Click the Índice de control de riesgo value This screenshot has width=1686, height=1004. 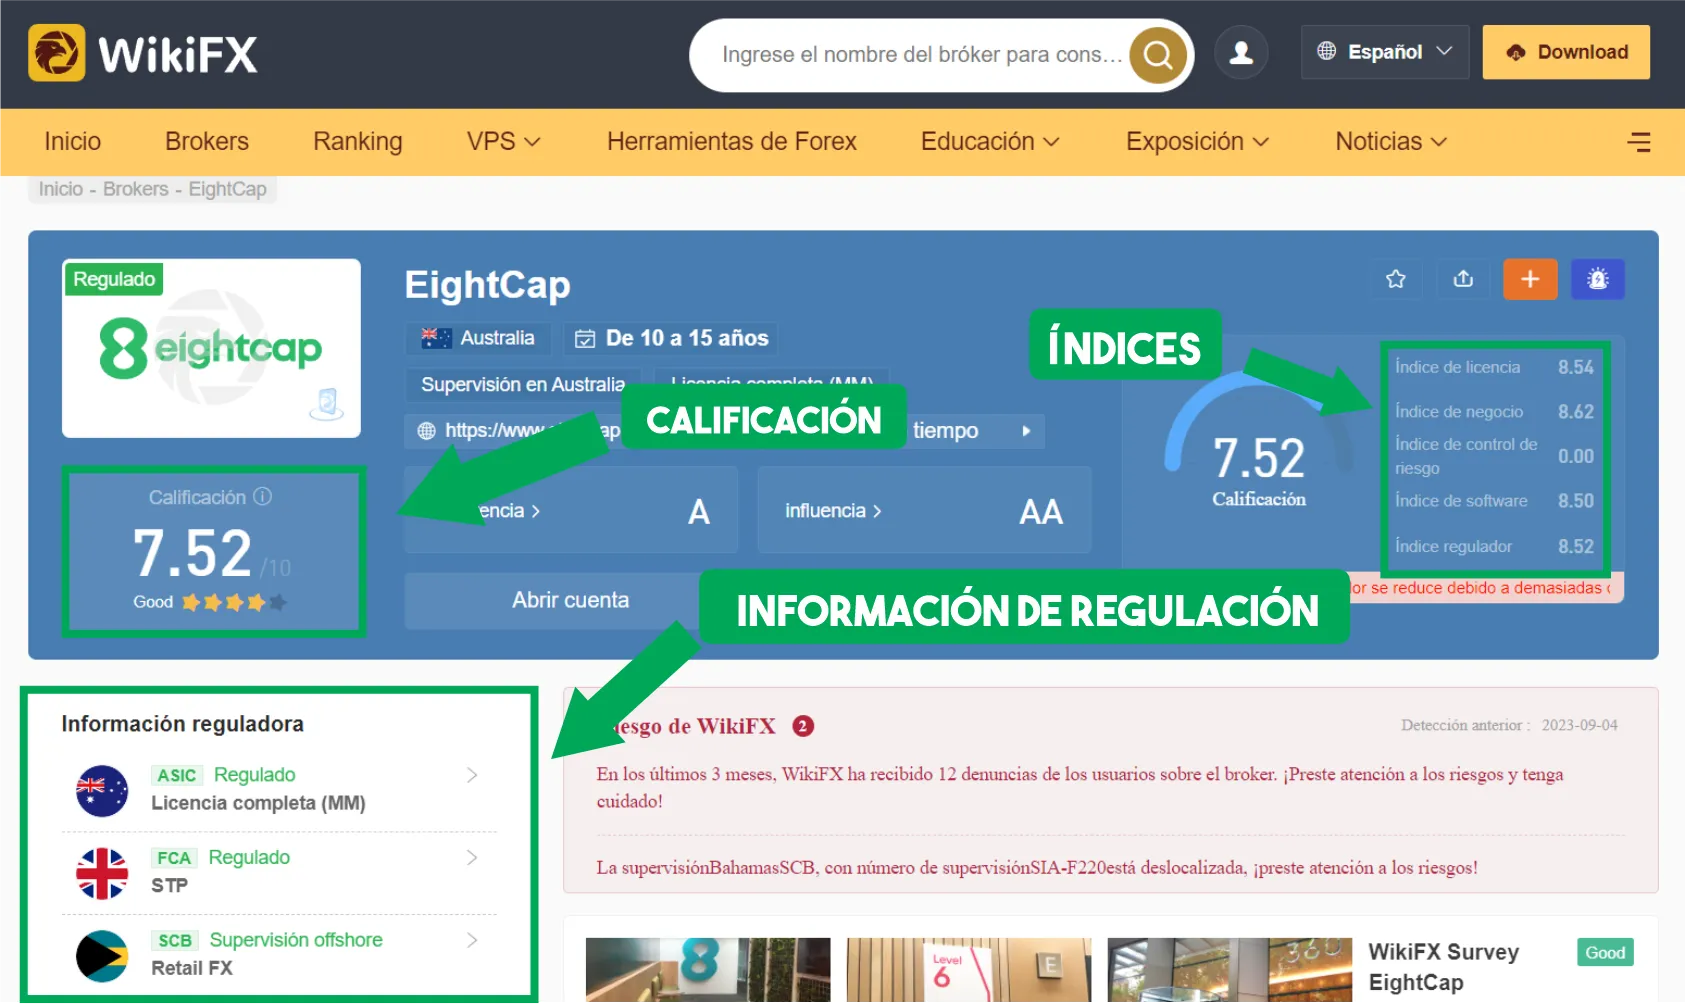[x=1576, y=456]
